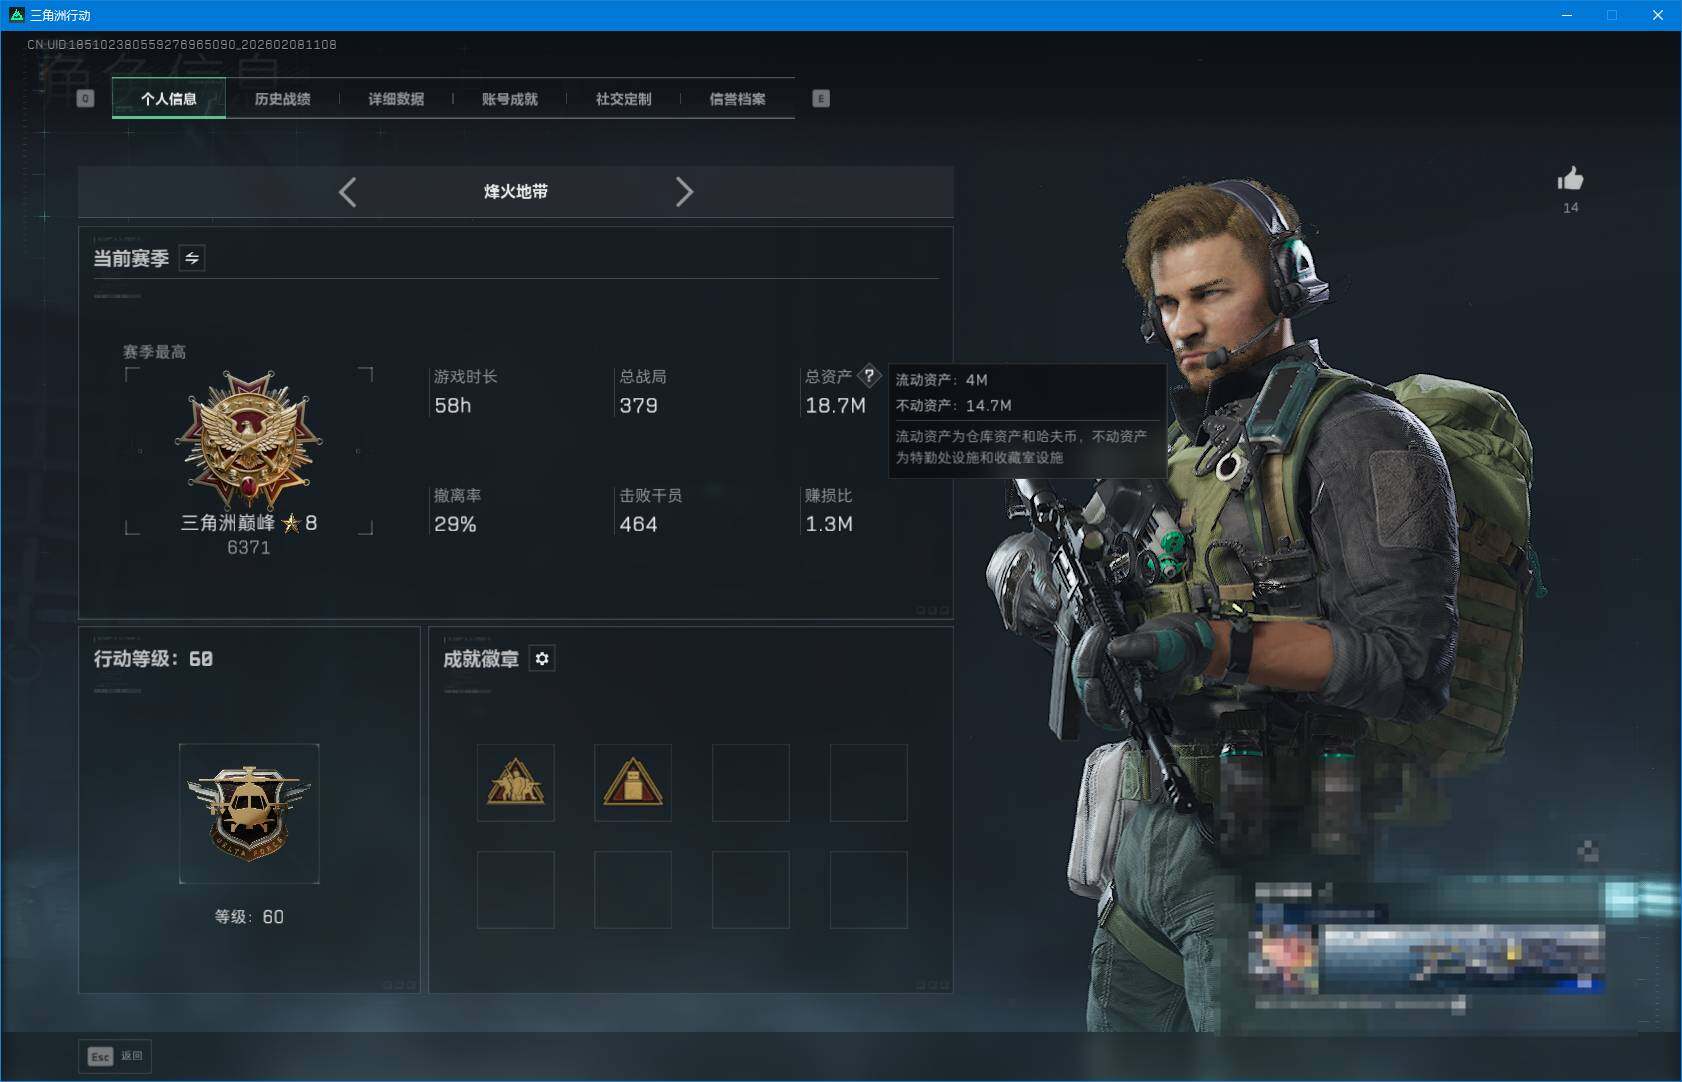
Task: Click the 三角洲巅峰 rank medal emblem
Action: [x=248, y=440]
